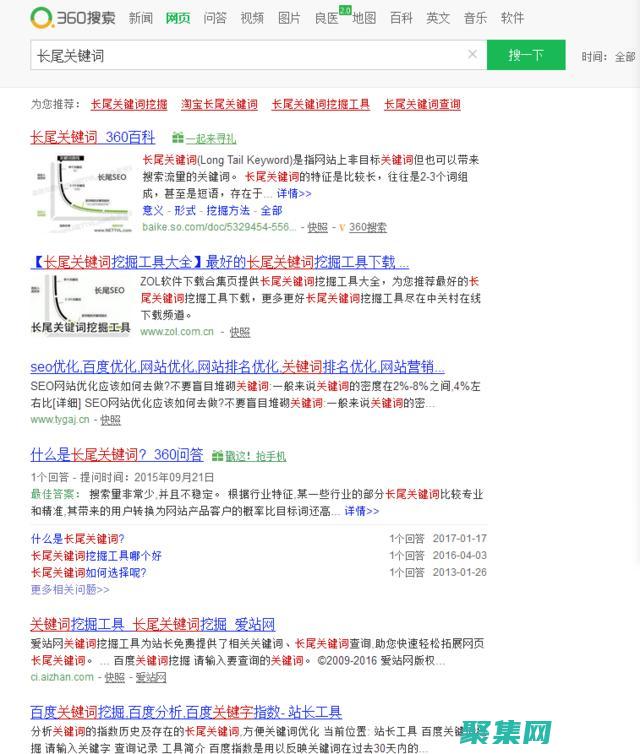640x754 pixels.
Task: Expand 更多相关问题>> under the 360问答 result
Action: pos(69,589)
